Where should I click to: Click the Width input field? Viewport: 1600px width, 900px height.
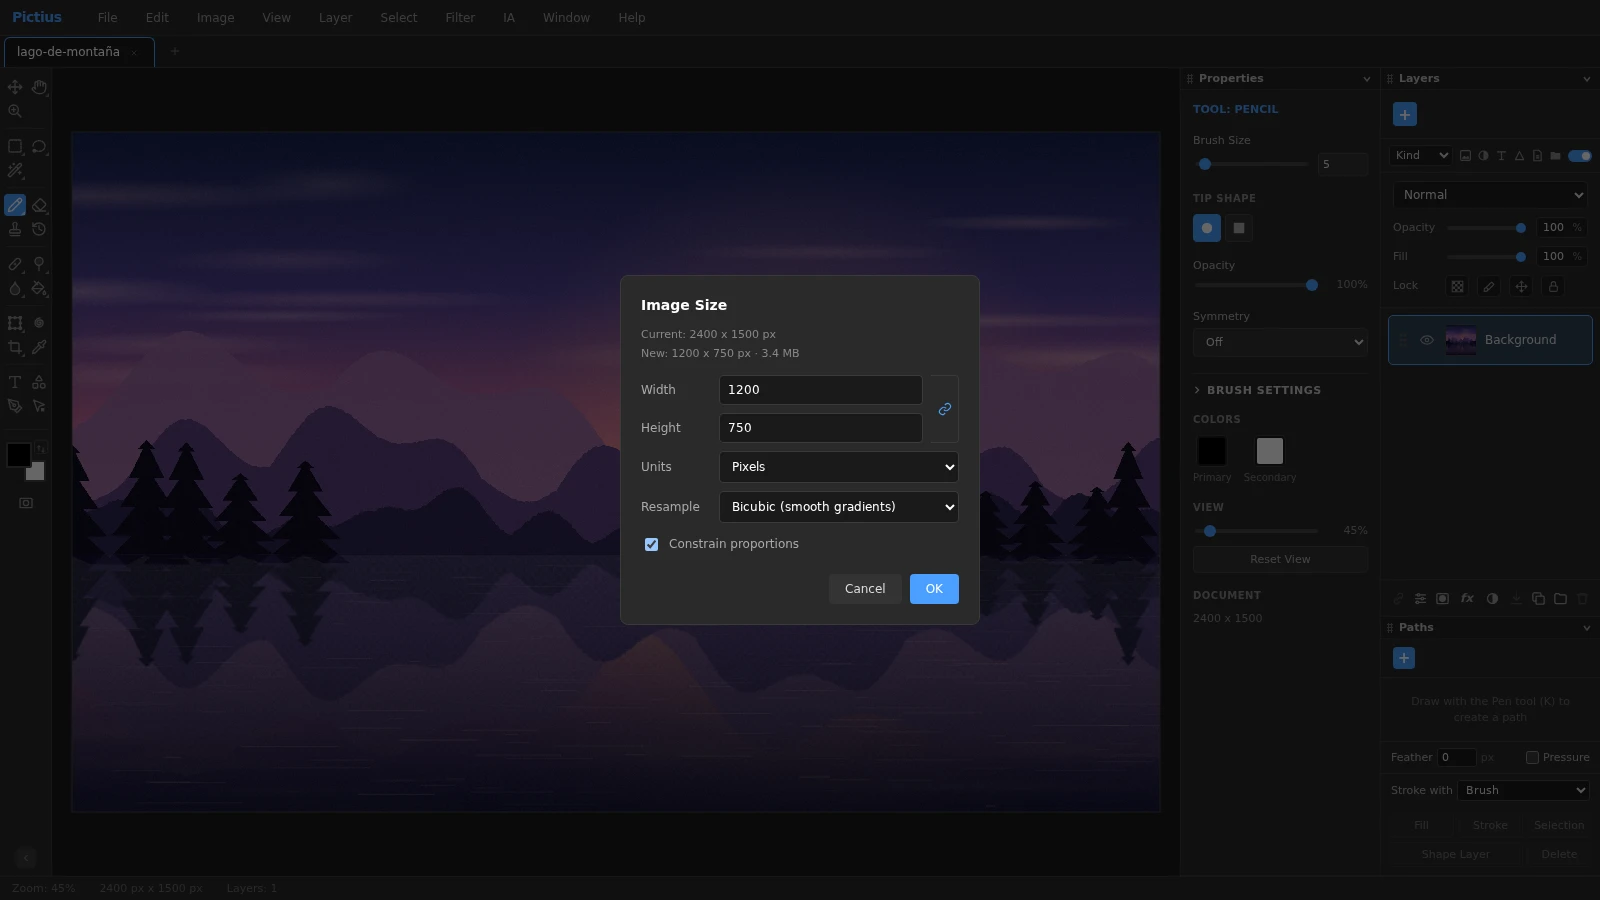821,390
